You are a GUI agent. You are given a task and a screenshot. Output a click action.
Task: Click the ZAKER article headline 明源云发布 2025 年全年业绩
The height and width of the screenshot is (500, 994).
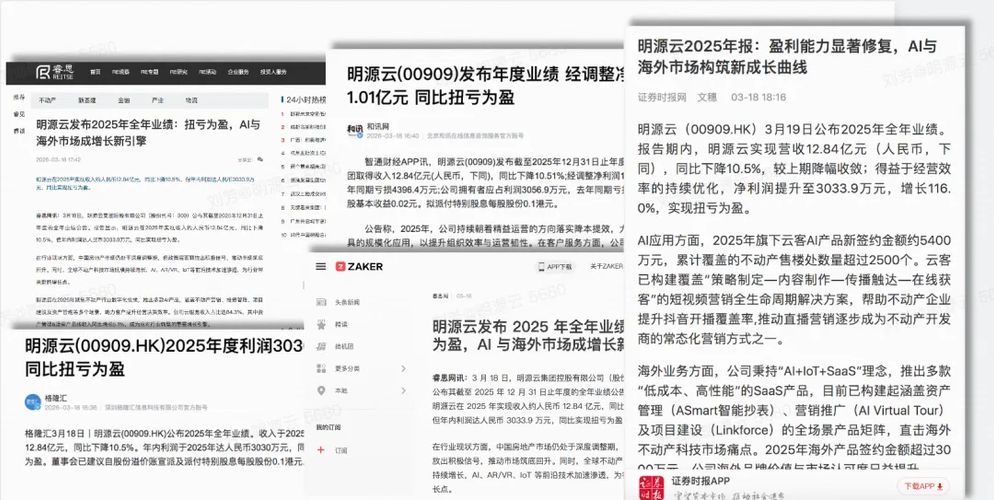pyautogui.click(x=527, y=336)
